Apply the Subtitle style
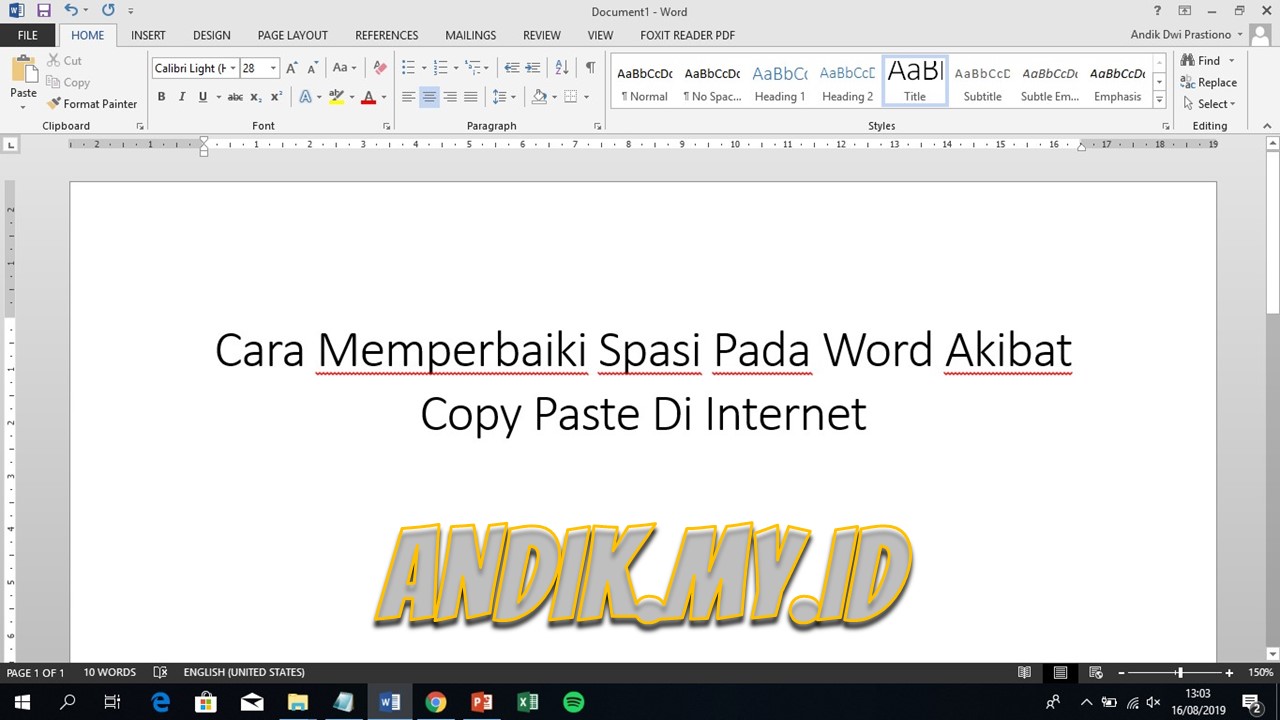 tap(982, 82)
